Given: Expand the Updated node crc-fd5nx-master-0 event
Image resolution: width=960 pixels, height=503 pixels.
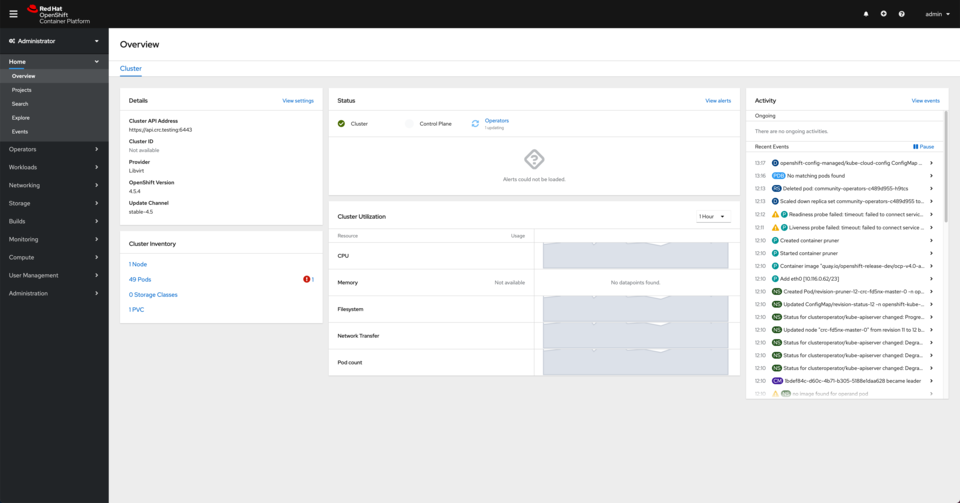Looking at the screenshot, I should point(931,330).
